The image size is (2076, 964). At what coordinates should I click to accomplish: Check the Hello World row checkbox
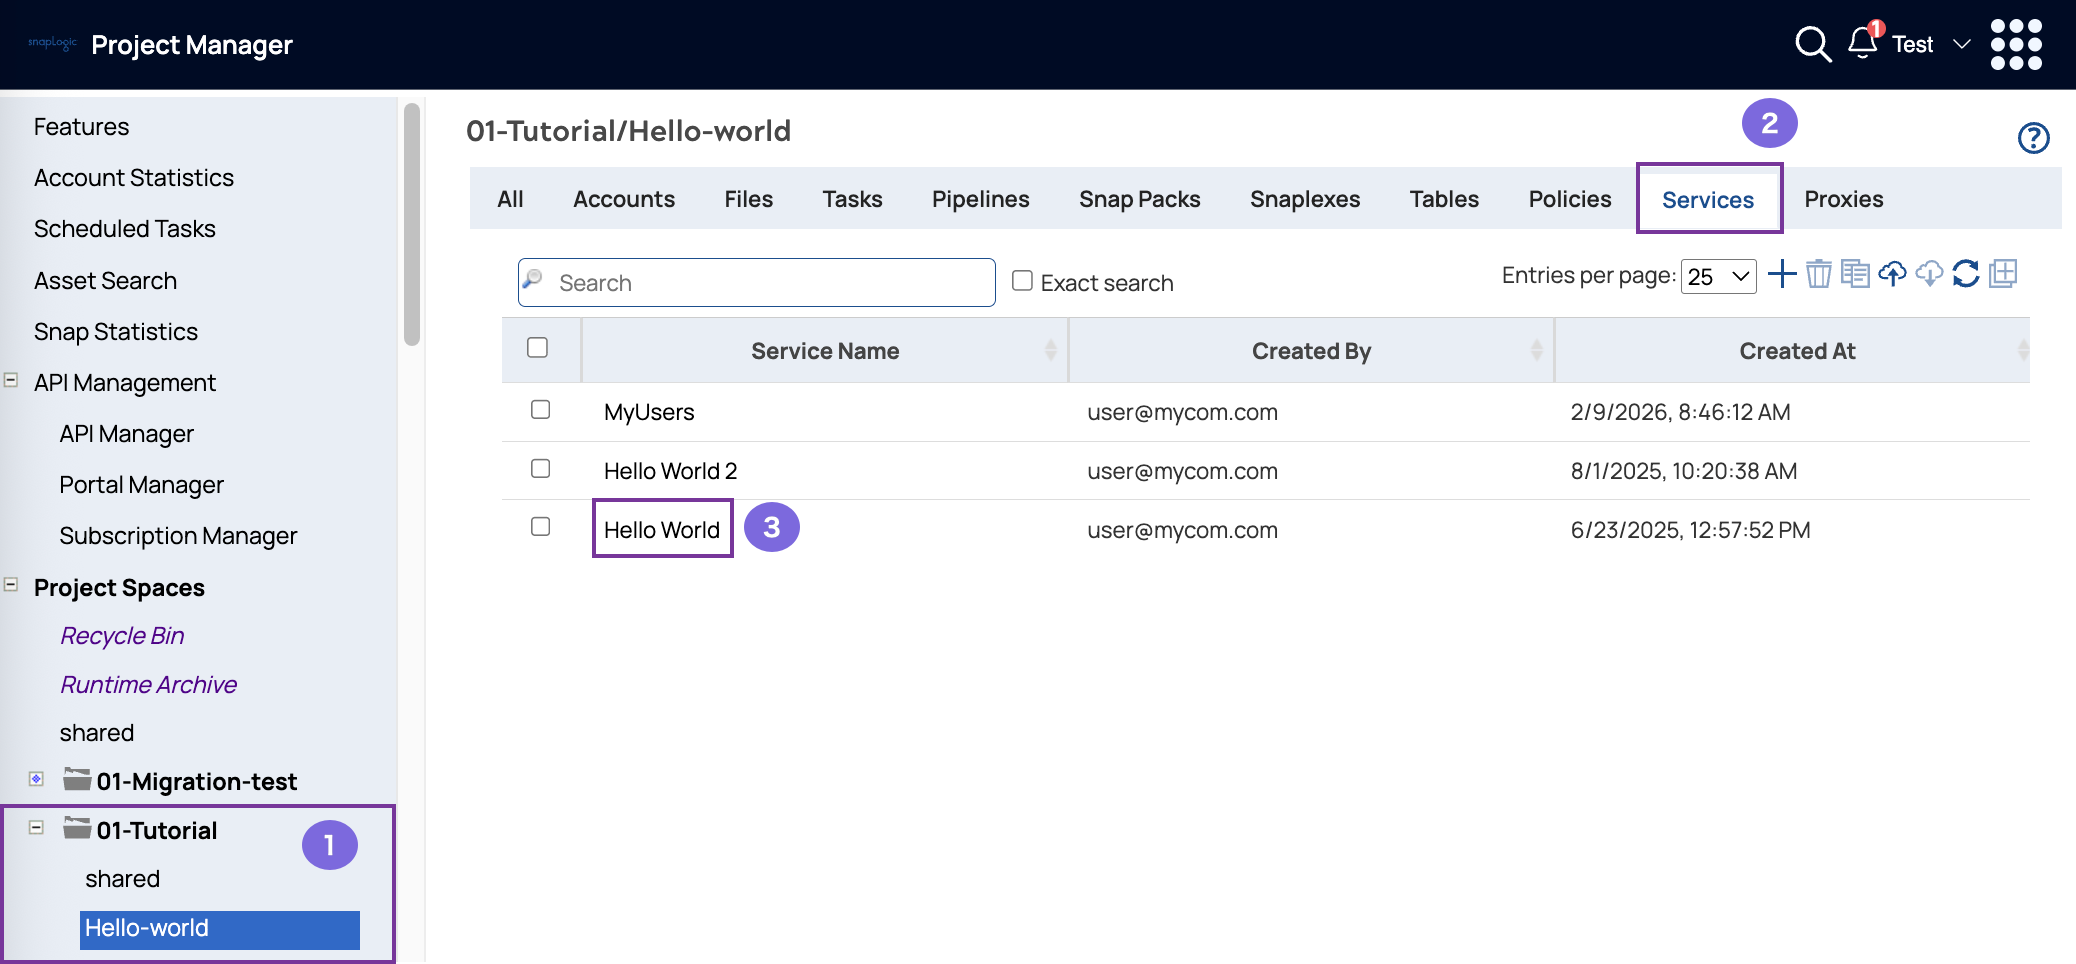point(540,526)
